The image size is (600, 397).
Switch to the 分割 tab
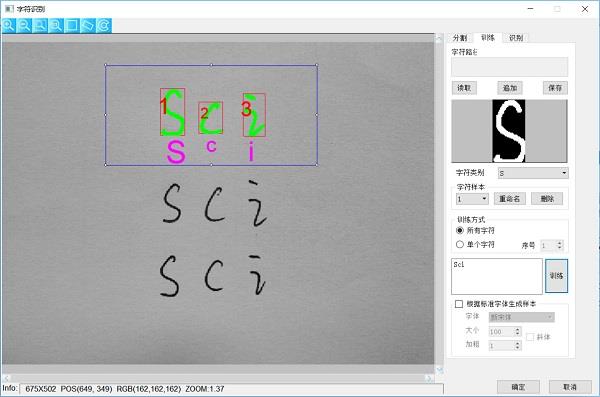point(460,38)
